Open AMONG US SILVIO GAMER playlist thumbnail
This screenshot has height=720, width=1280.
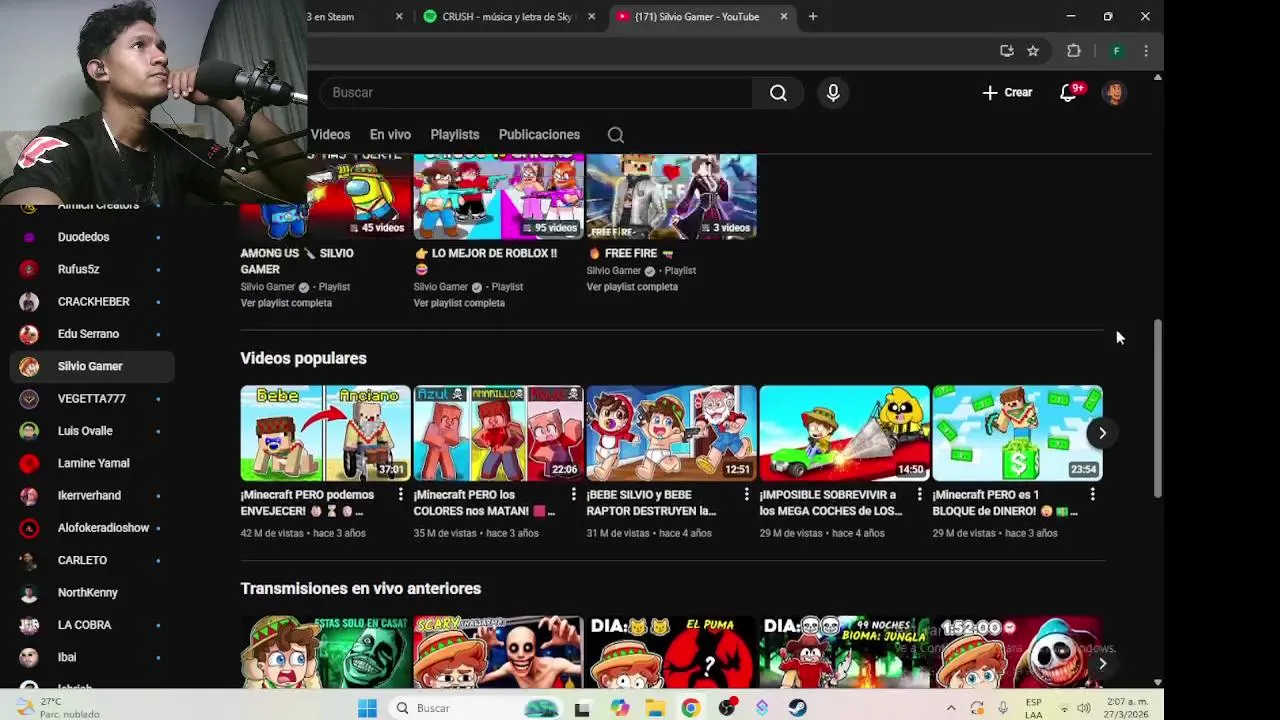pyautogui.click(x=326, y=196)
